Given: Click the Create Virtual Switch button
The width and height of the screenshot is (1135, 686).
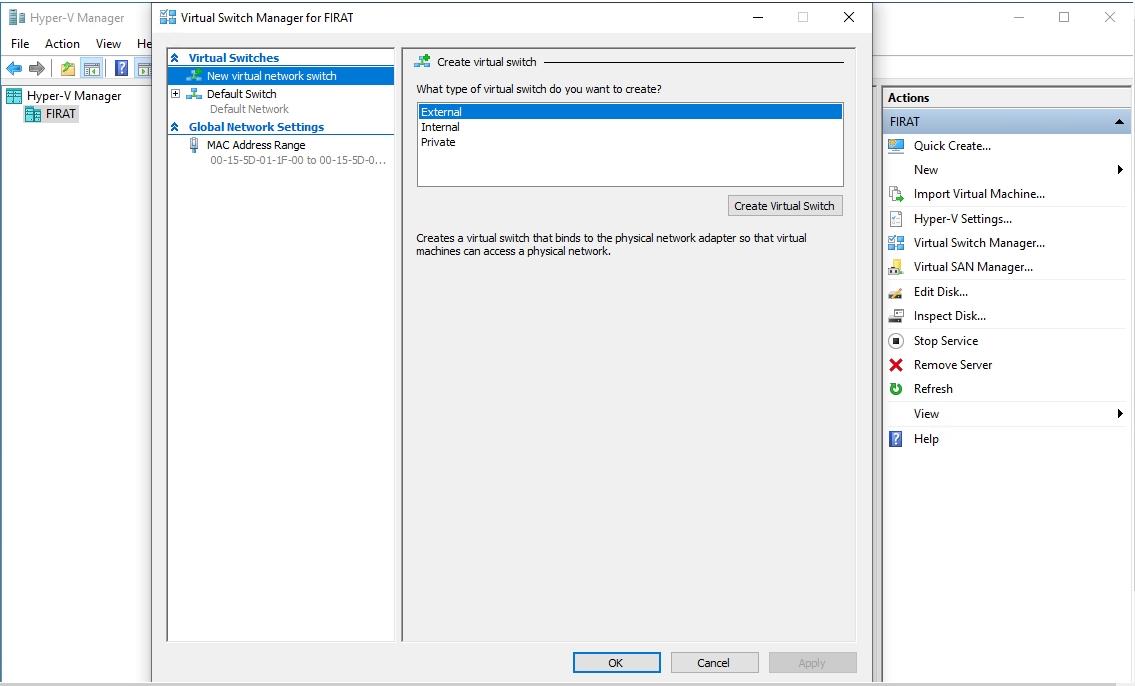Looking at the screenshot, I should click(x=785, y=206).
